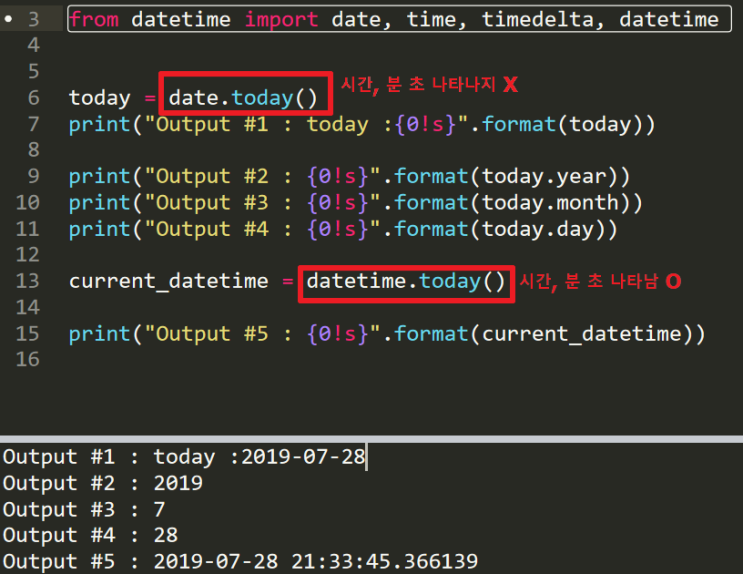Click line number 13 in the gutter
The width and height of the screenshot is (743, 574).
pos(27,281)
